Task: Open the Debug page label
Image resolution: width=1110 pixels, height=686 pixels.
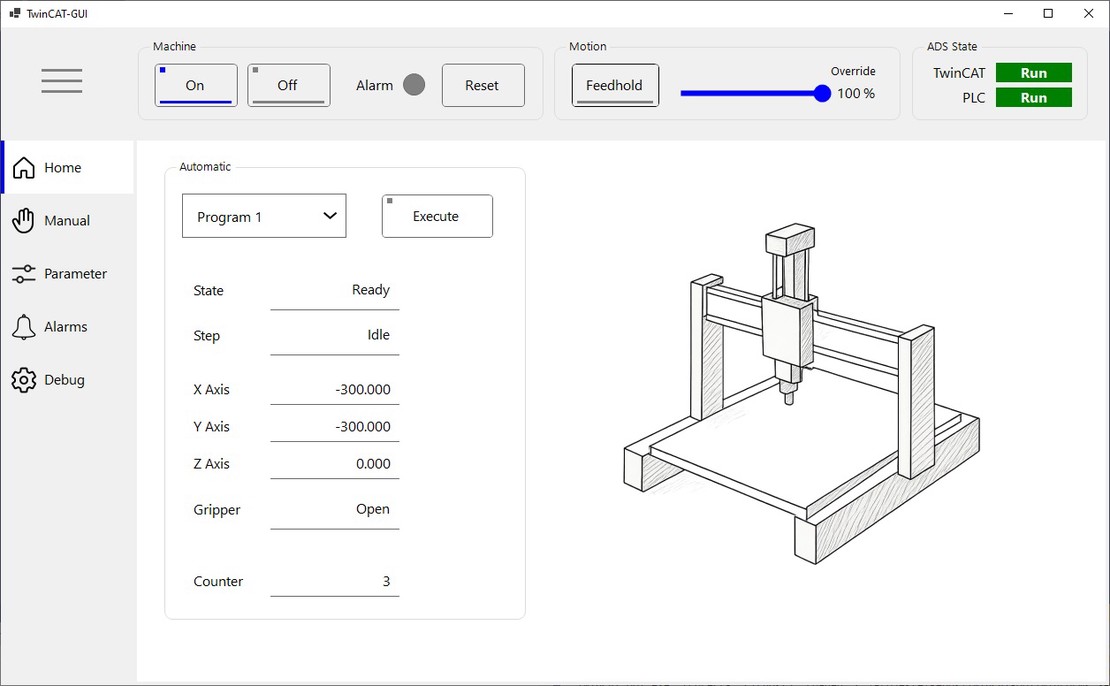Action: click(x=64, y=380)
